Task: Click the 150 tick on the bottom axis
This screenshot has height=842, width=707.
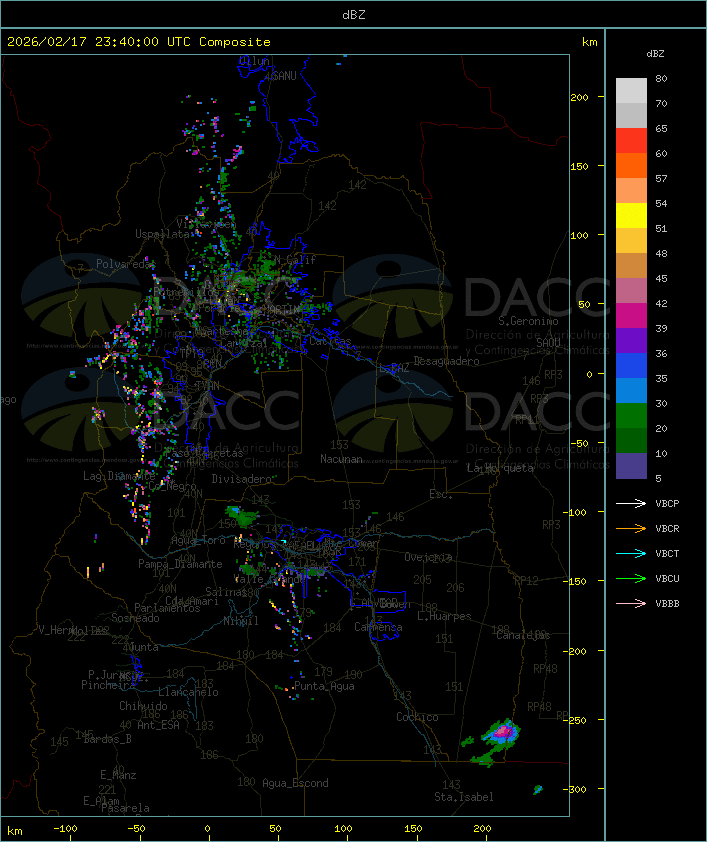Action: coord(413,829)
